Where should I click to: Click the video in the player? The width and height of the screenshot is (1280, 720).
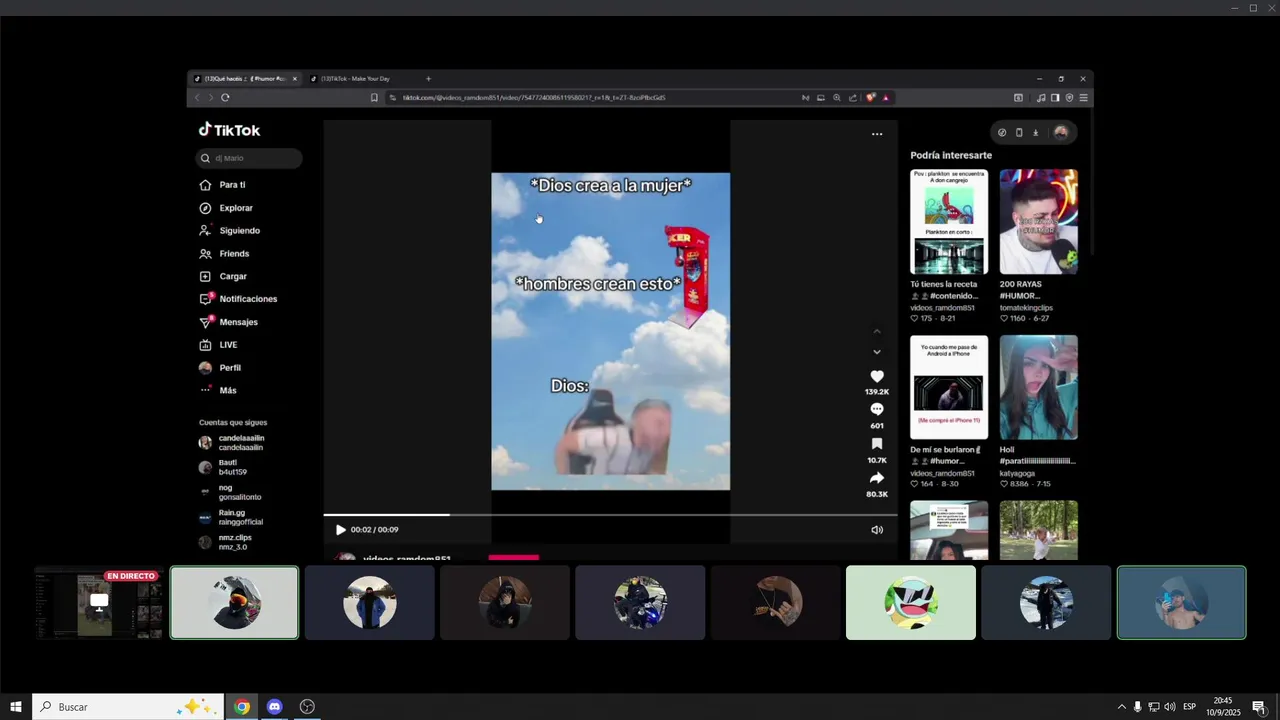610,331
